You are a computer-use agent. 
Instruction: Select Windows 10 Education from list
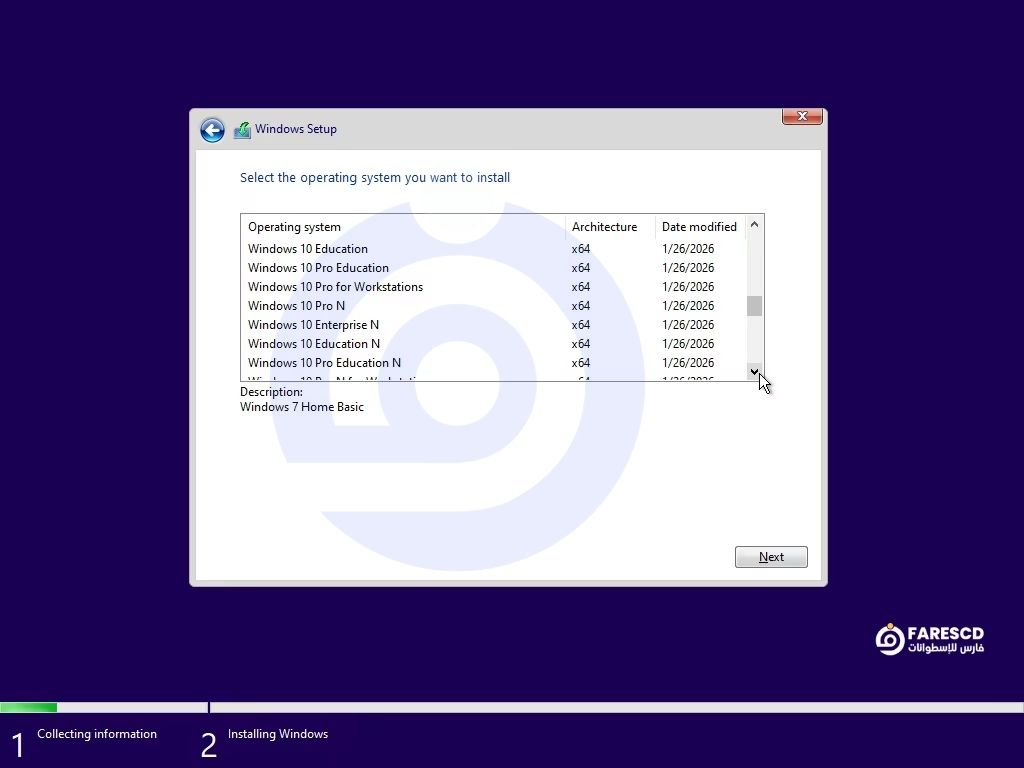tap(308, 249)
